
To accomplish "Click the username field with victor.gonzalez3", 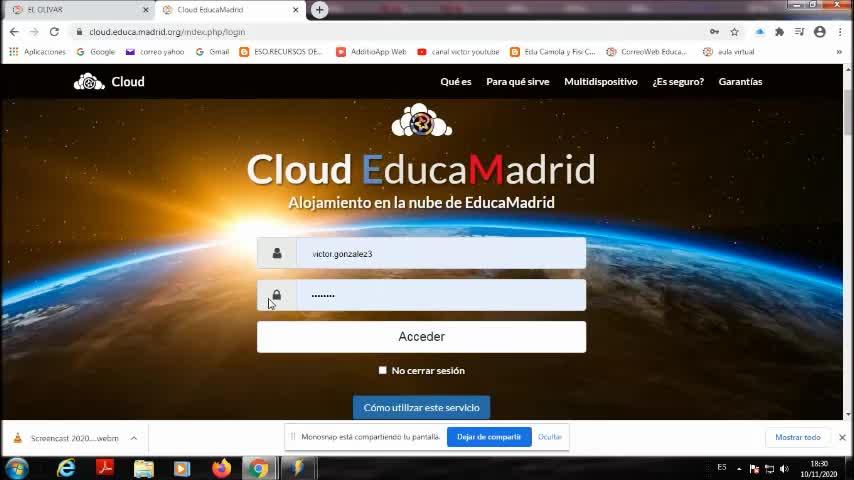I will pos(422,253).
